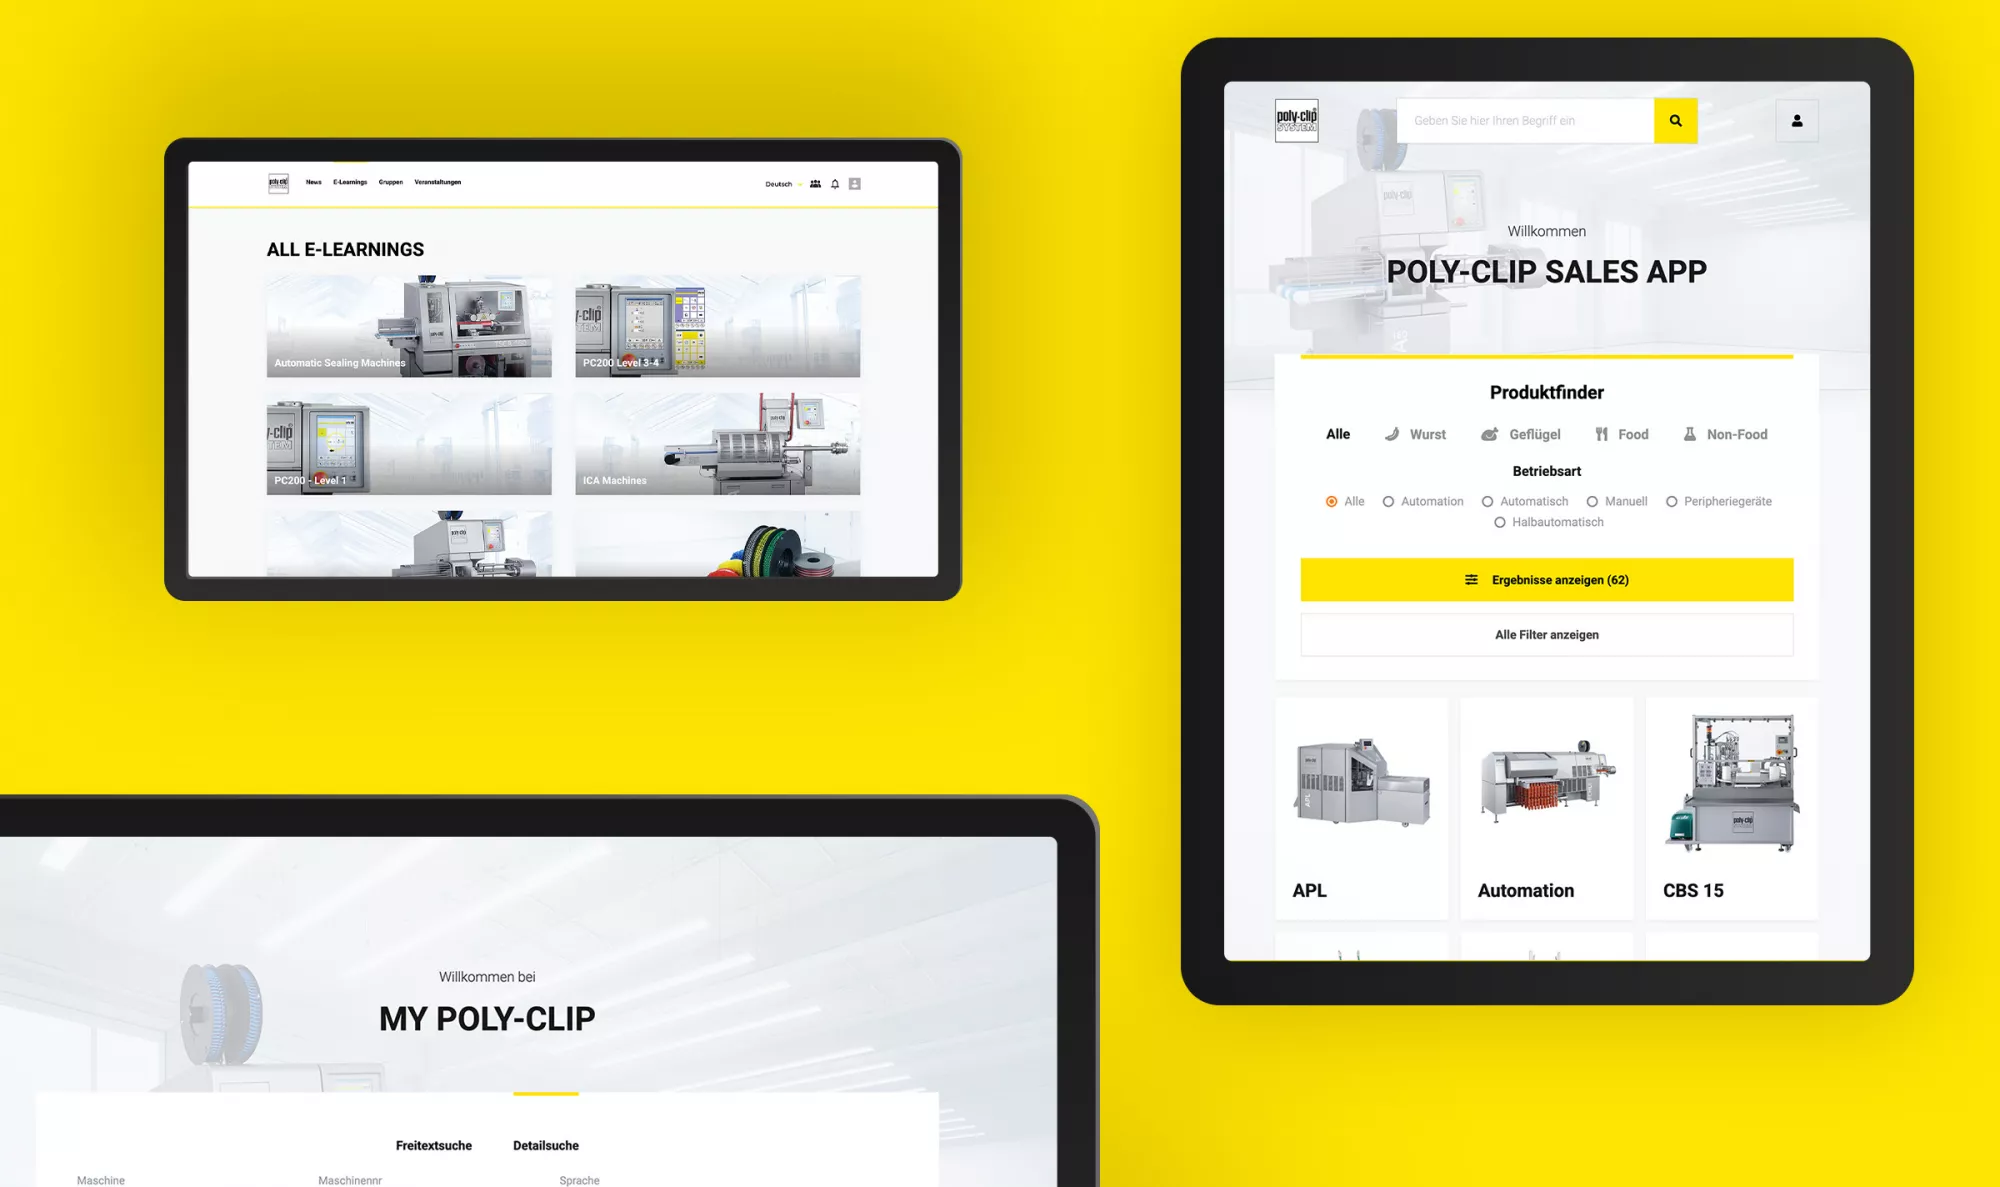Screen dimensions: 2000x1187
Task: Click the search magnifier icon
Action: click(x=1675, y=120)
